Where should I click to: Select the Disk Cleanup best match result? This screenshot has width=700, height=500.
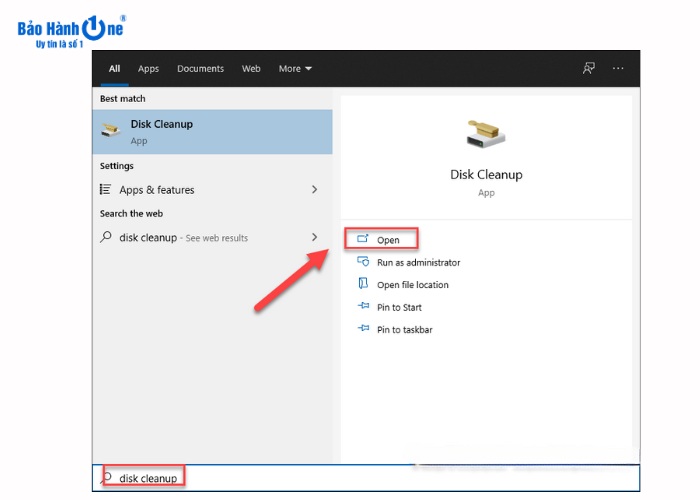212,132
